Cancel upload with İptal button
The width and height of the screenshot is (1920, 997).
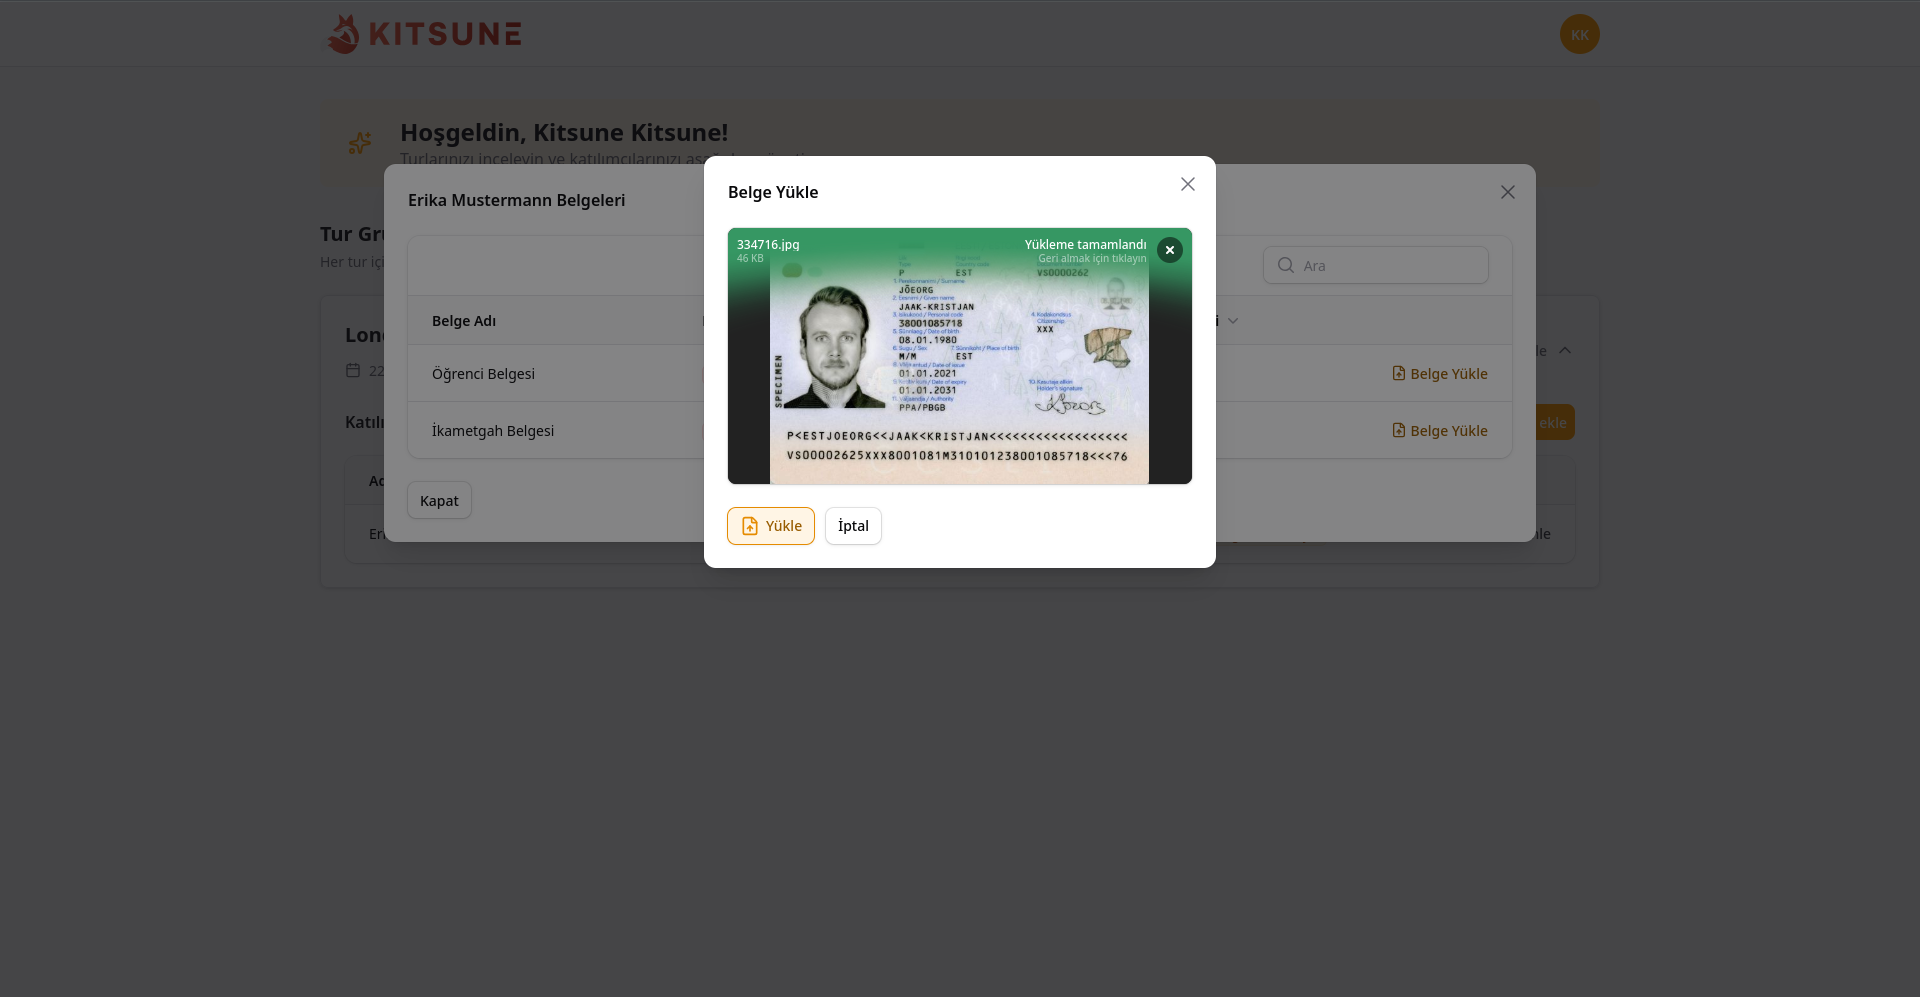[x=853, y=526]
